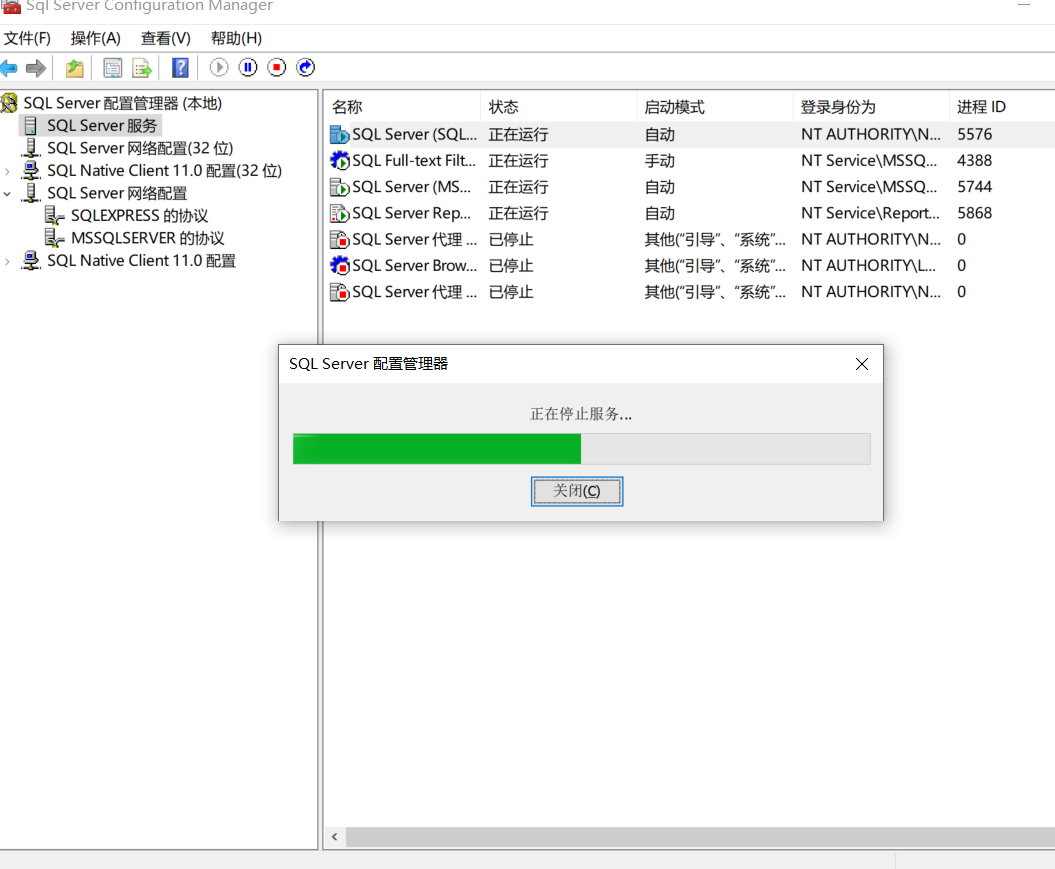Click the horizontal scrollbar below the services list
The width and height of the screenshot is (1055, 869).
tap(600, 836)
